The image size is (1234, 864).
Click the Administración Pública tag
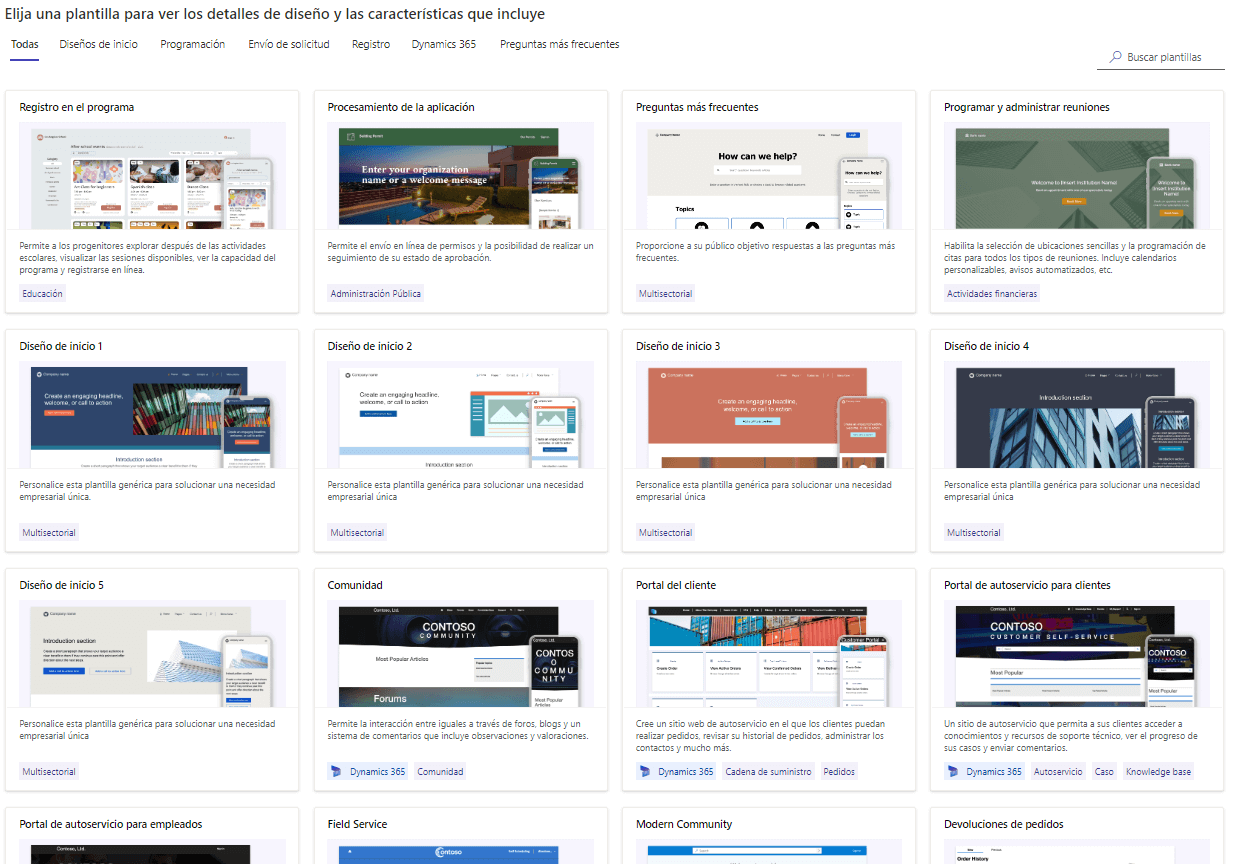click(x=376, y=294)
